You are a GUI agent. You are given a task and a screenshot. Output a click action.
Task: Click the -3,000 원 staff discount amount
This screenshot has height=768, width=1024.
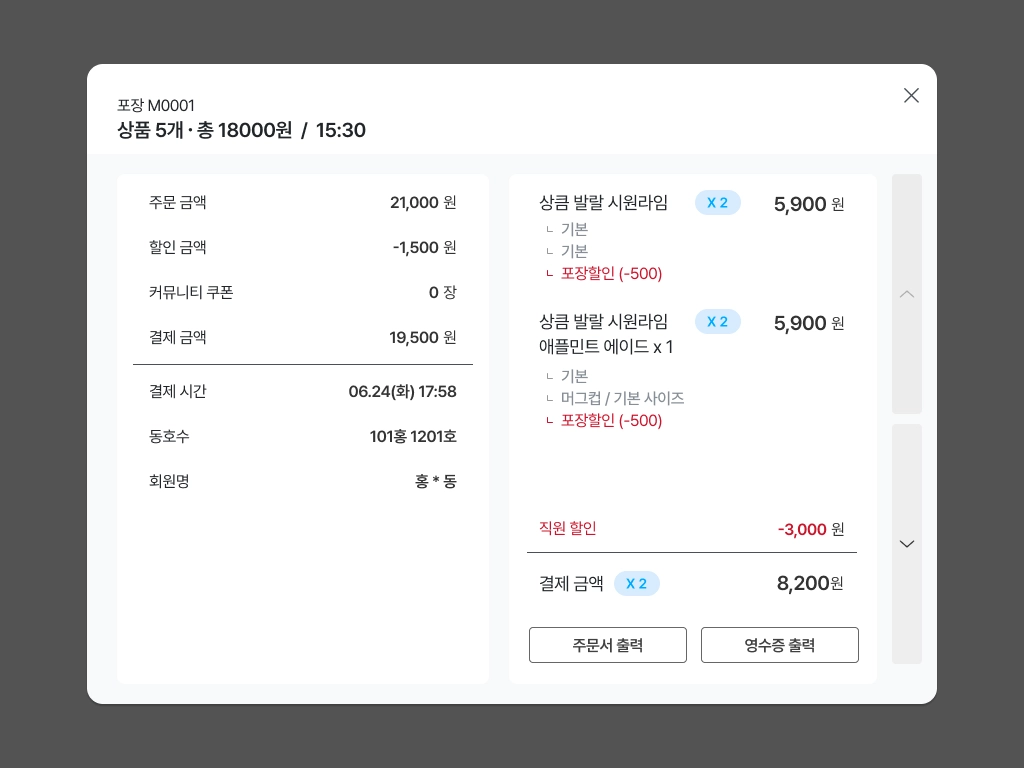pyautogui.click(x=810, y=529)
